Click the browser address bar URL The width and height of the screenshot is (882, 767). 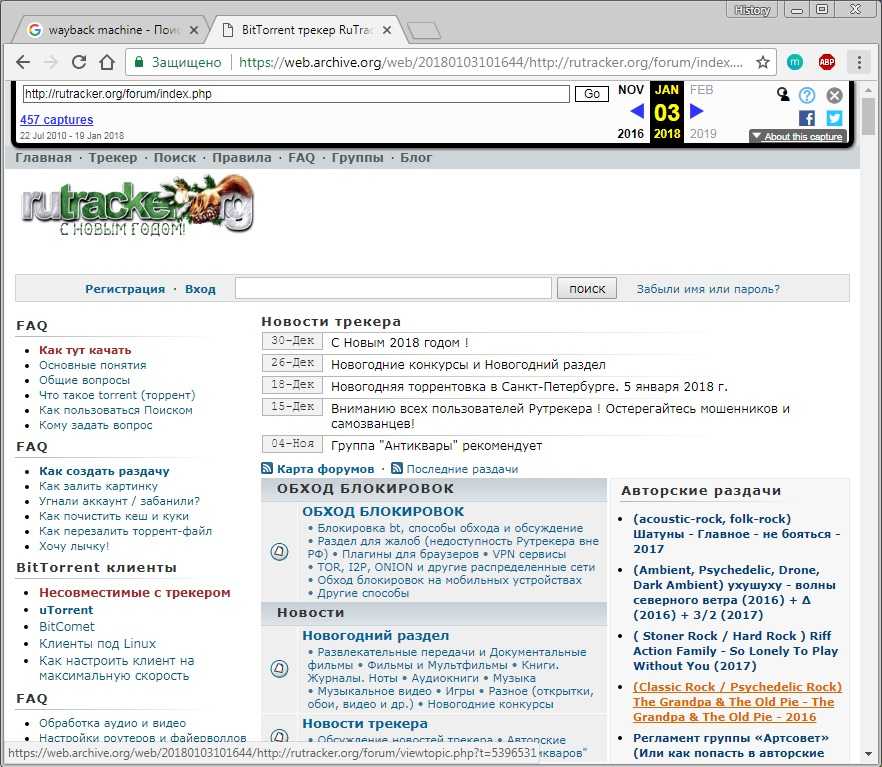click(490, 62)
